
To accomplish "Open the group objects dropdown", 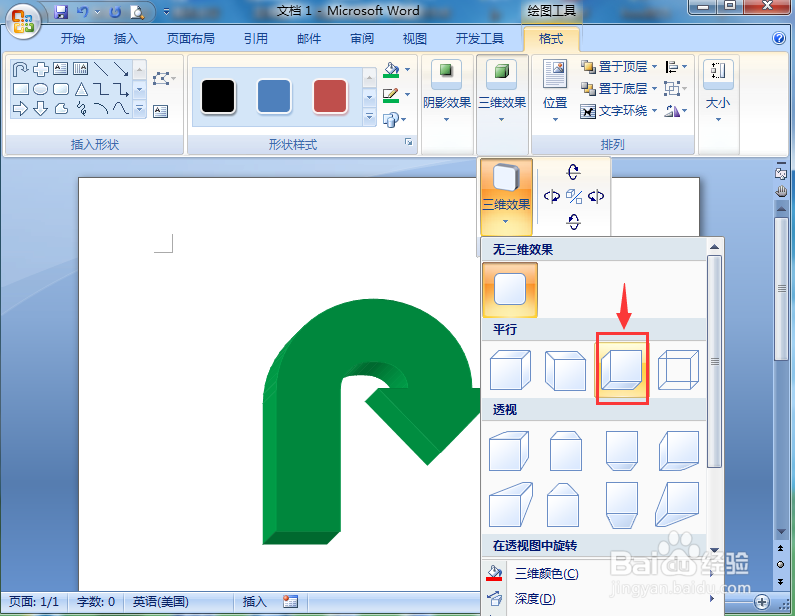I will [676, 89].
